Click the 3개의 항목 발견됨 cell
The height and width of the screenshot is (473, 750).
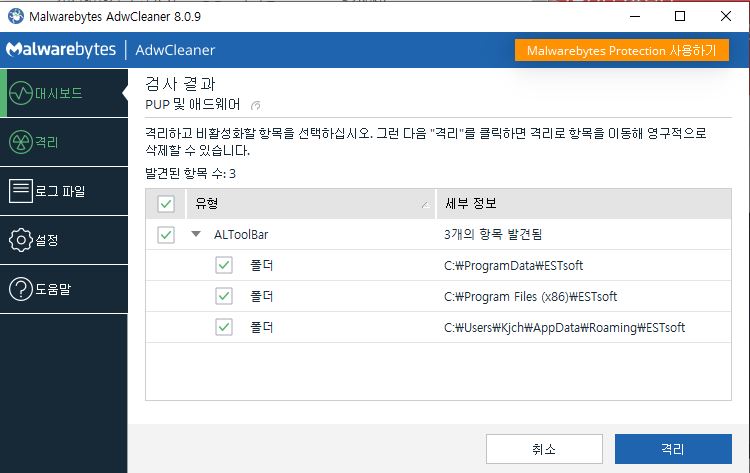493,234
